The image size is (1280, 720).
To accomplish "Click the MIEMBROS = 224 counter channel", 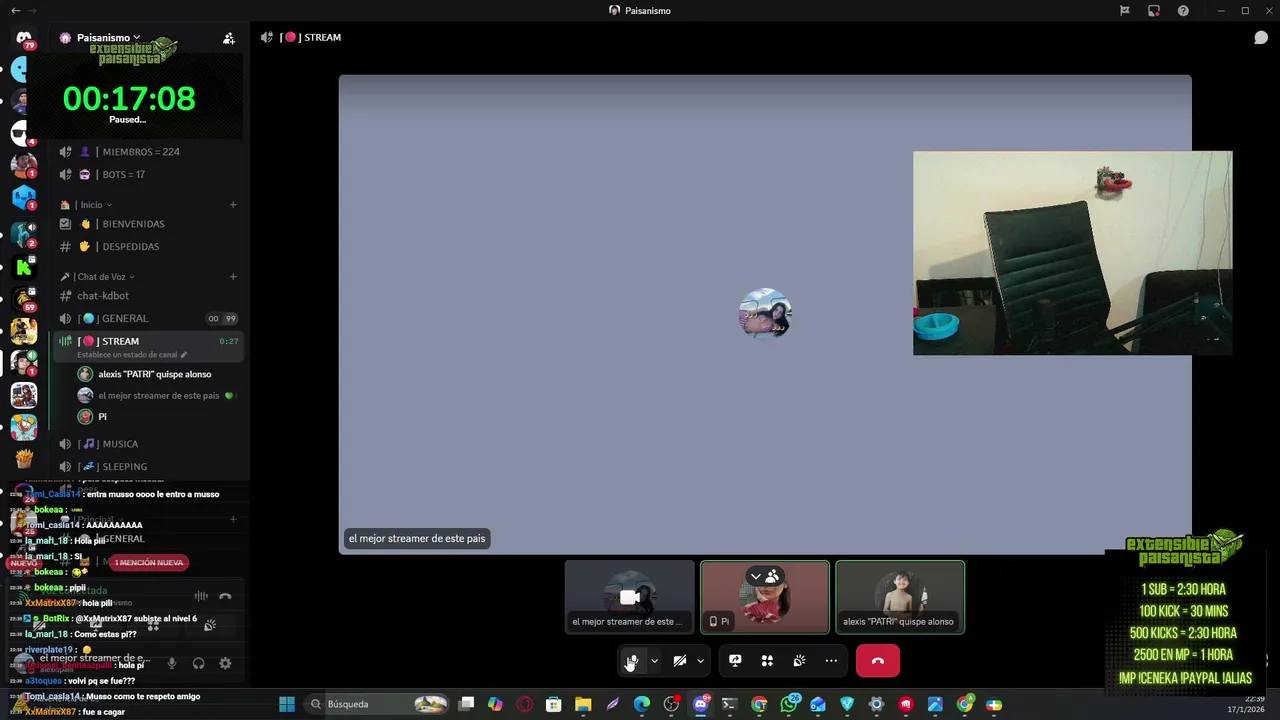I will tap(148, 152).
